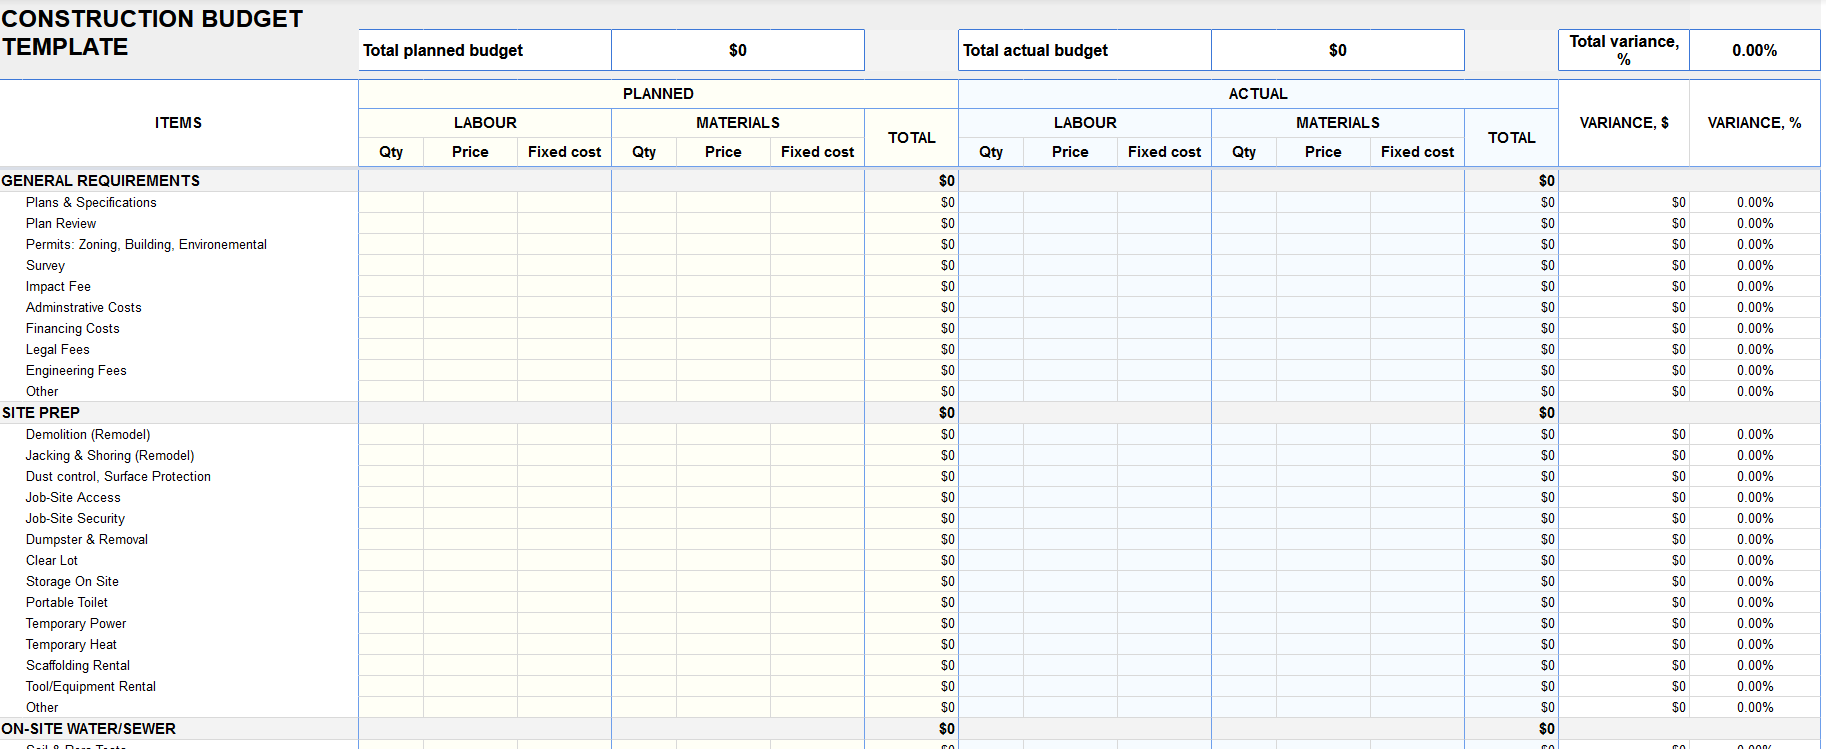The height and width of the screenshot is (749, 1826).
Task: Select the Permits: Zoning, Building, Environemental item
Action: [146, 244]
